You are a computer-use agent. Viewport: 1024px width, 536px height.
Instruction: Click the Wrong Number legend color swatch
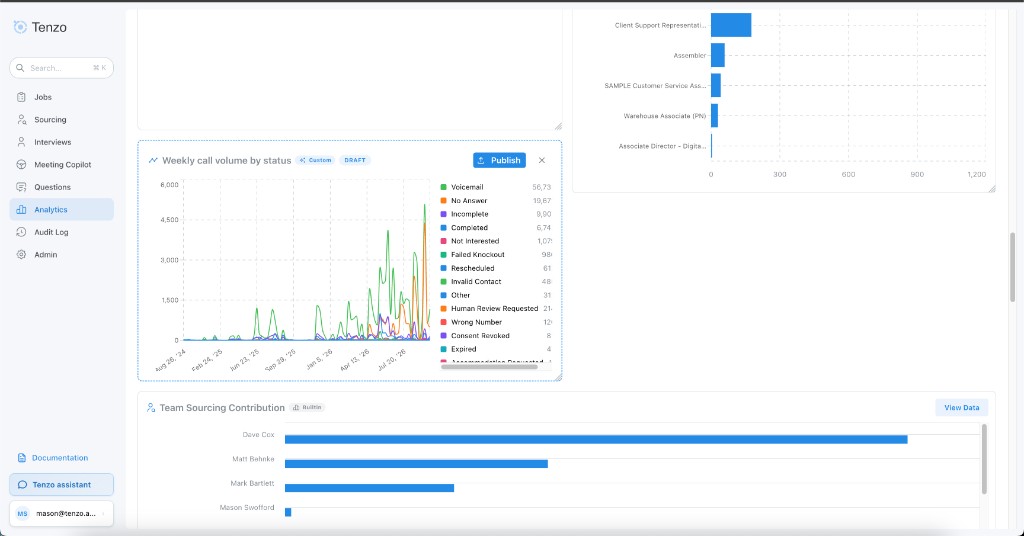[x=443, y=323]
